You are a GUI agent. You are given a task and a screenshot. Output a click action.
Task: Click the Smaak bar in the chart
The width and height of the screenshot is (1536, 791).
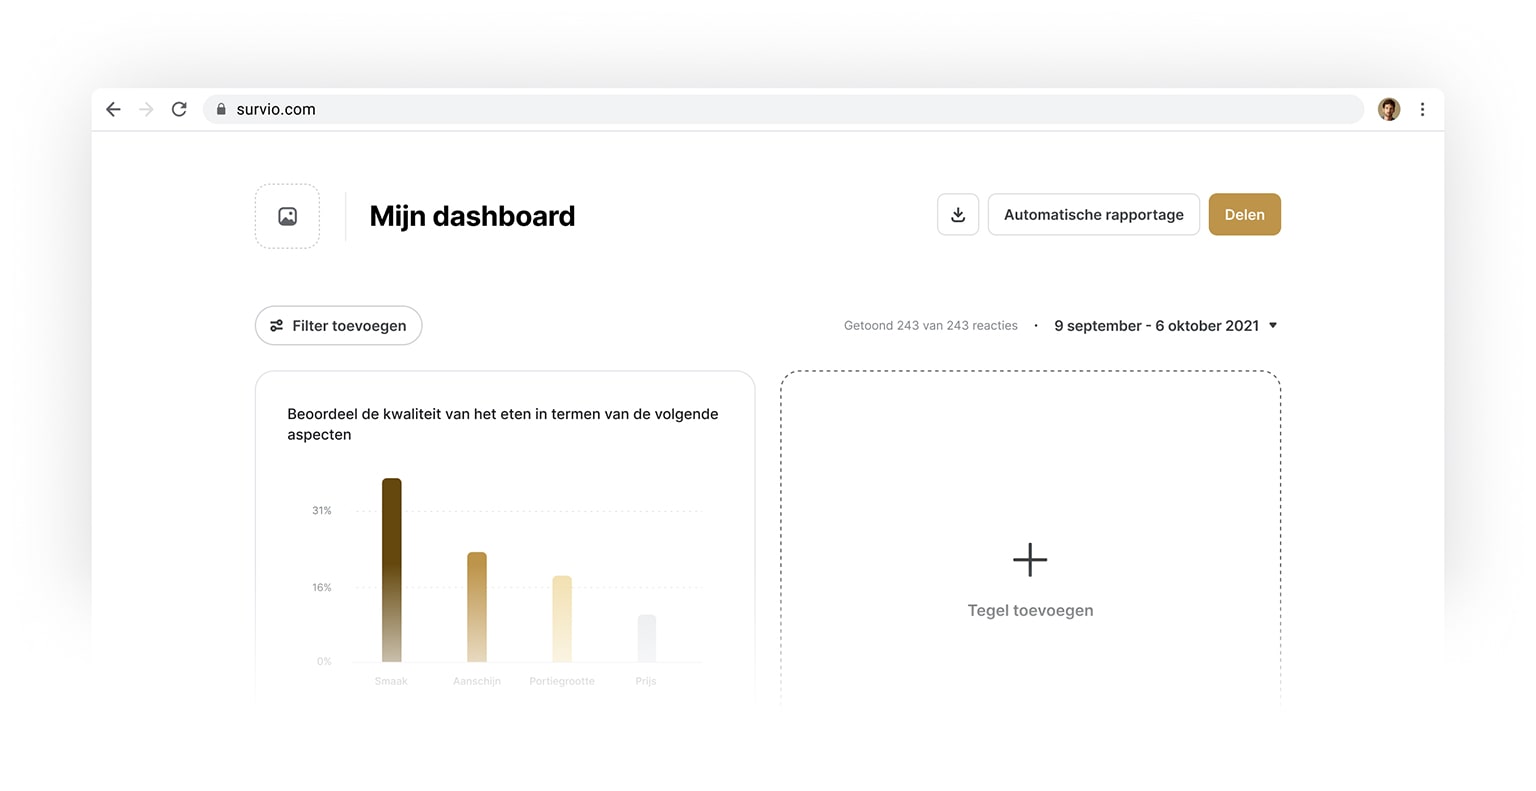coord(390,570)
